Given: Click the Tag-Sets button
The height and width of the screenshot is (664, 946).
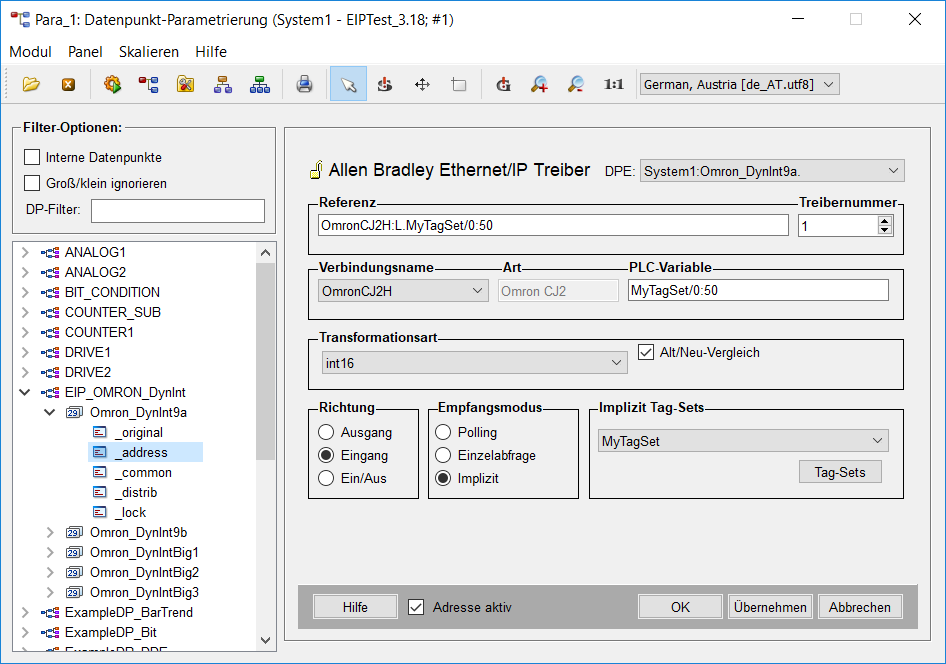Looking at the screenshot, I should click(x=840, y=472).
